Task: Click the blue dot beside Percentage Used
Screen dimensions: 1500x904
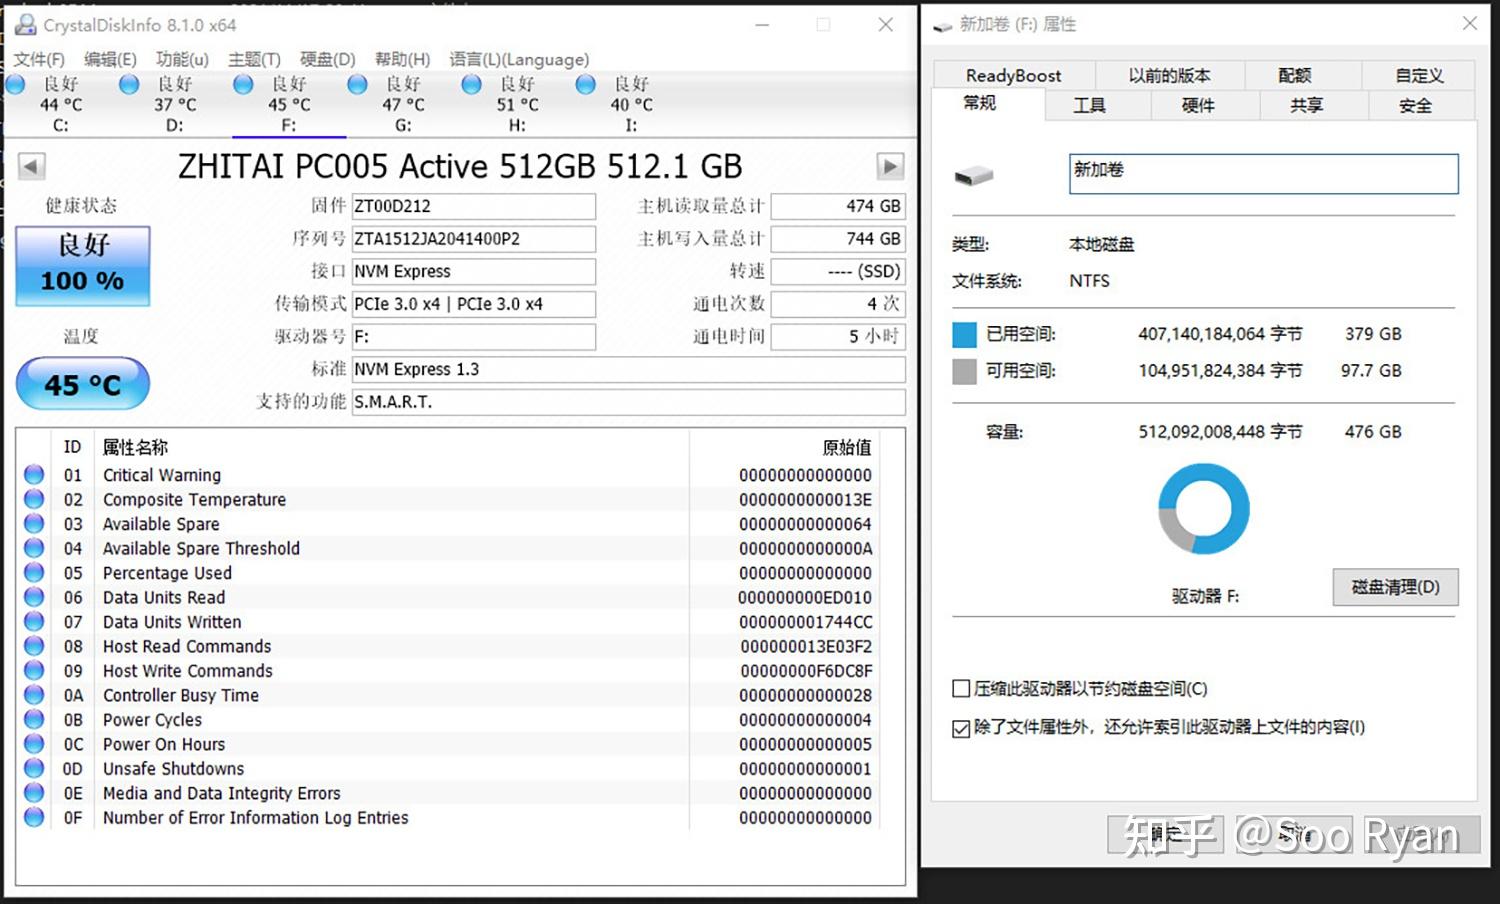Action: [x=33, y=572]
